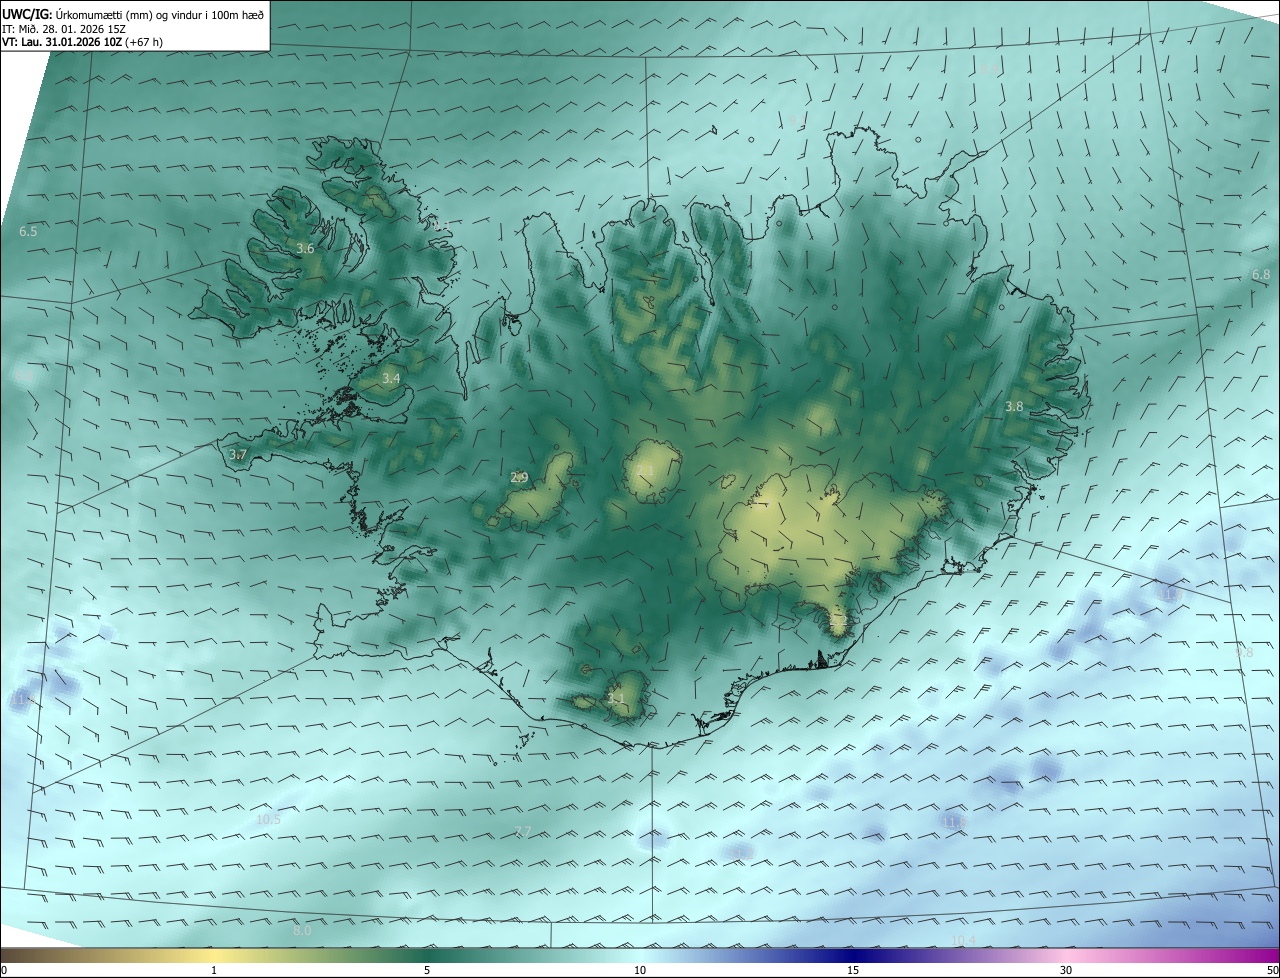
Task: Click the 10.5 value label over the sea
Action: [268, 819]
